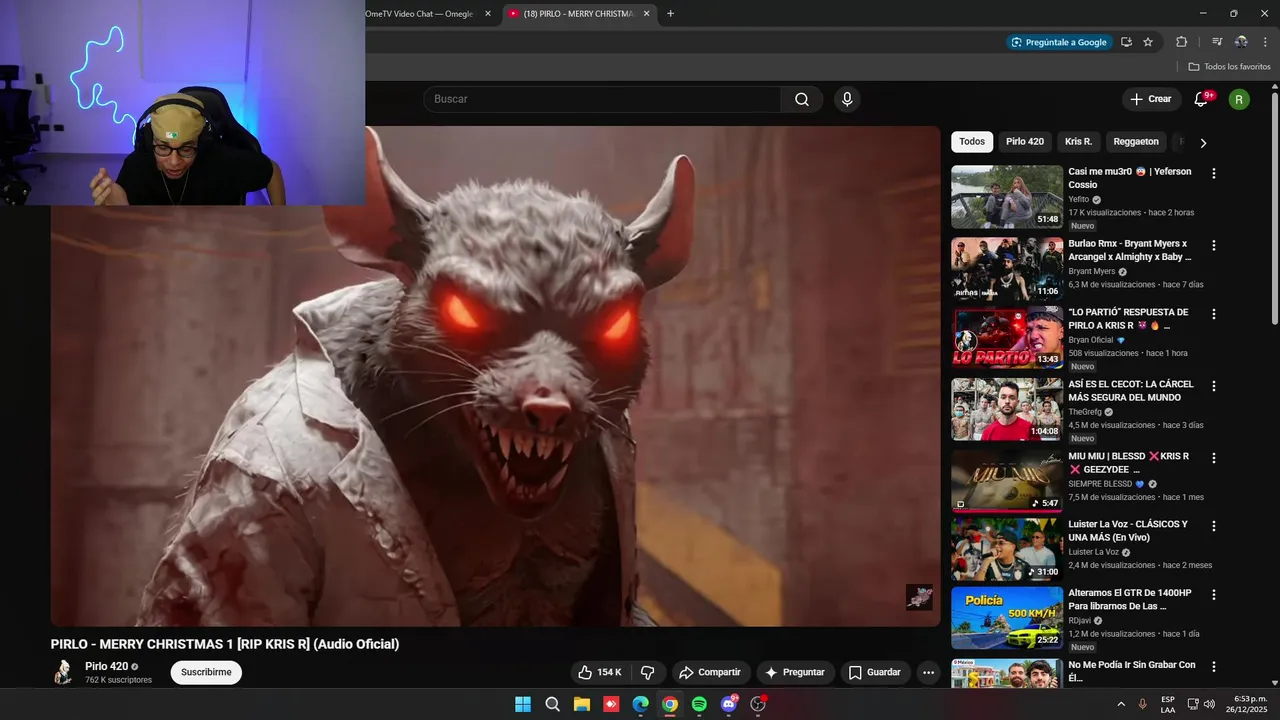
Task: Open 'Casi me mu3r0' video thumbnail
Action: click(1007, 197)
